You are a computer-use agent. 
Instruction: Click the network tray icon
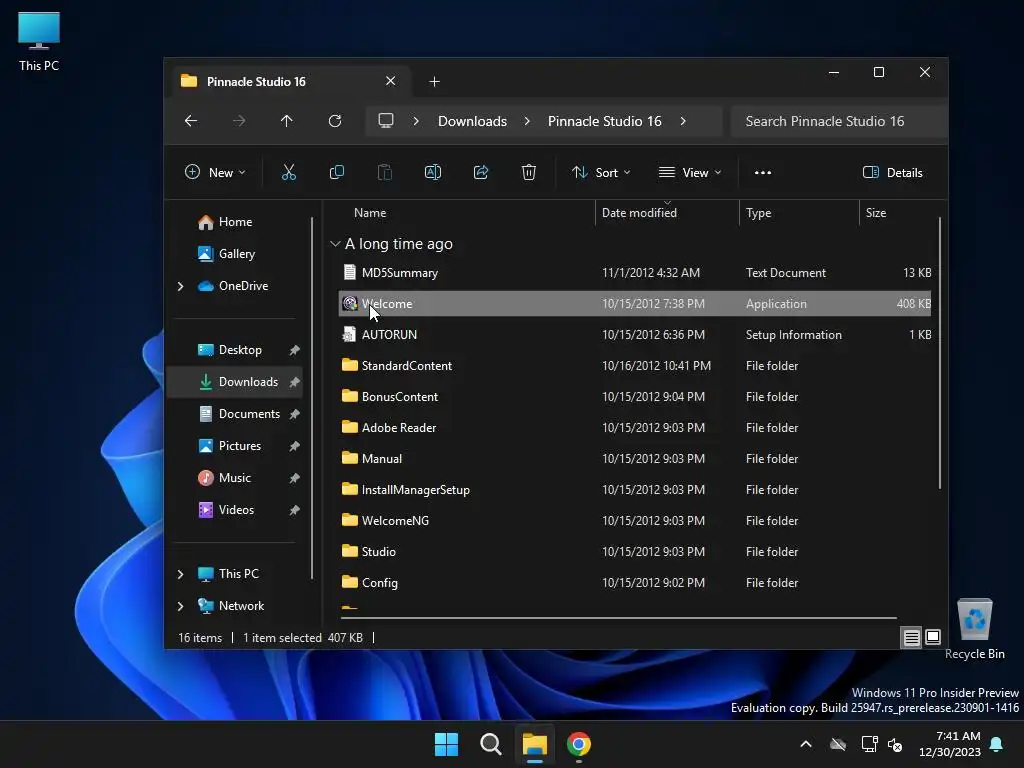[869, 744]
